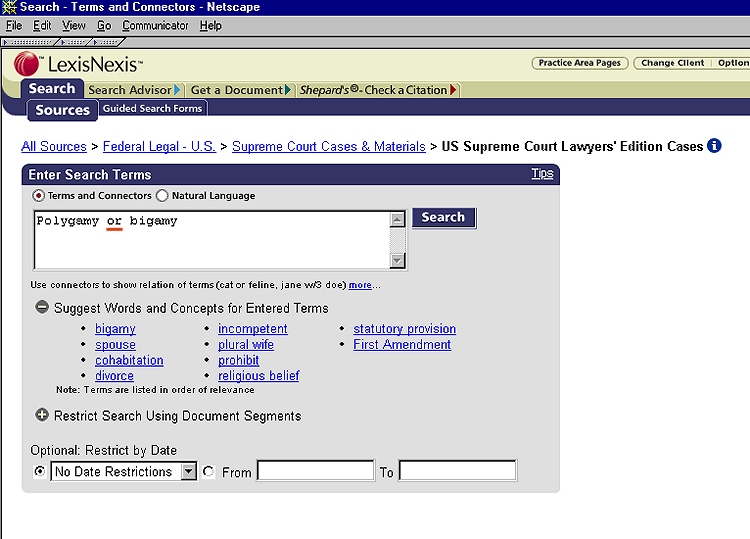The height and width of the screenshot is (539, 750).
Task: Collapse the first Netscape toolbar handle
Action: [x=29, y=43]
